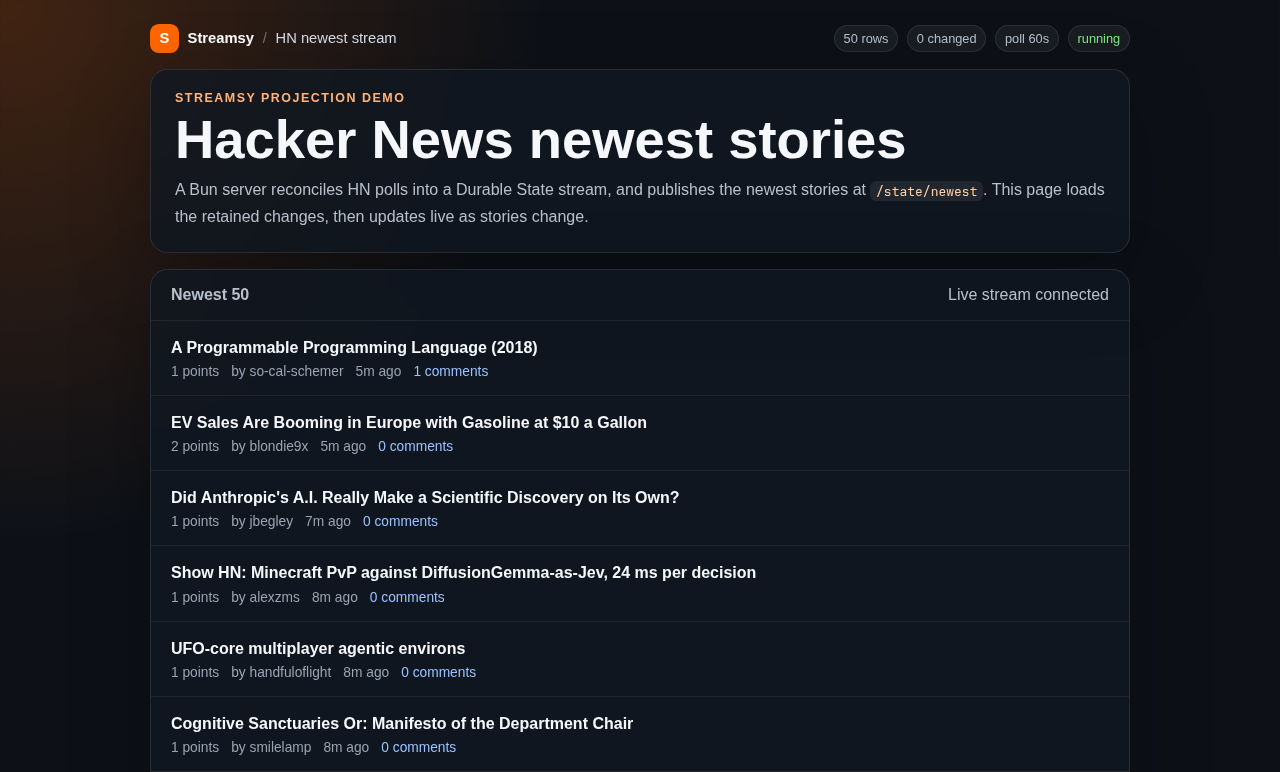Click author blondie9x
Screen dimensions: 1280x772
(x=270, y=446)
